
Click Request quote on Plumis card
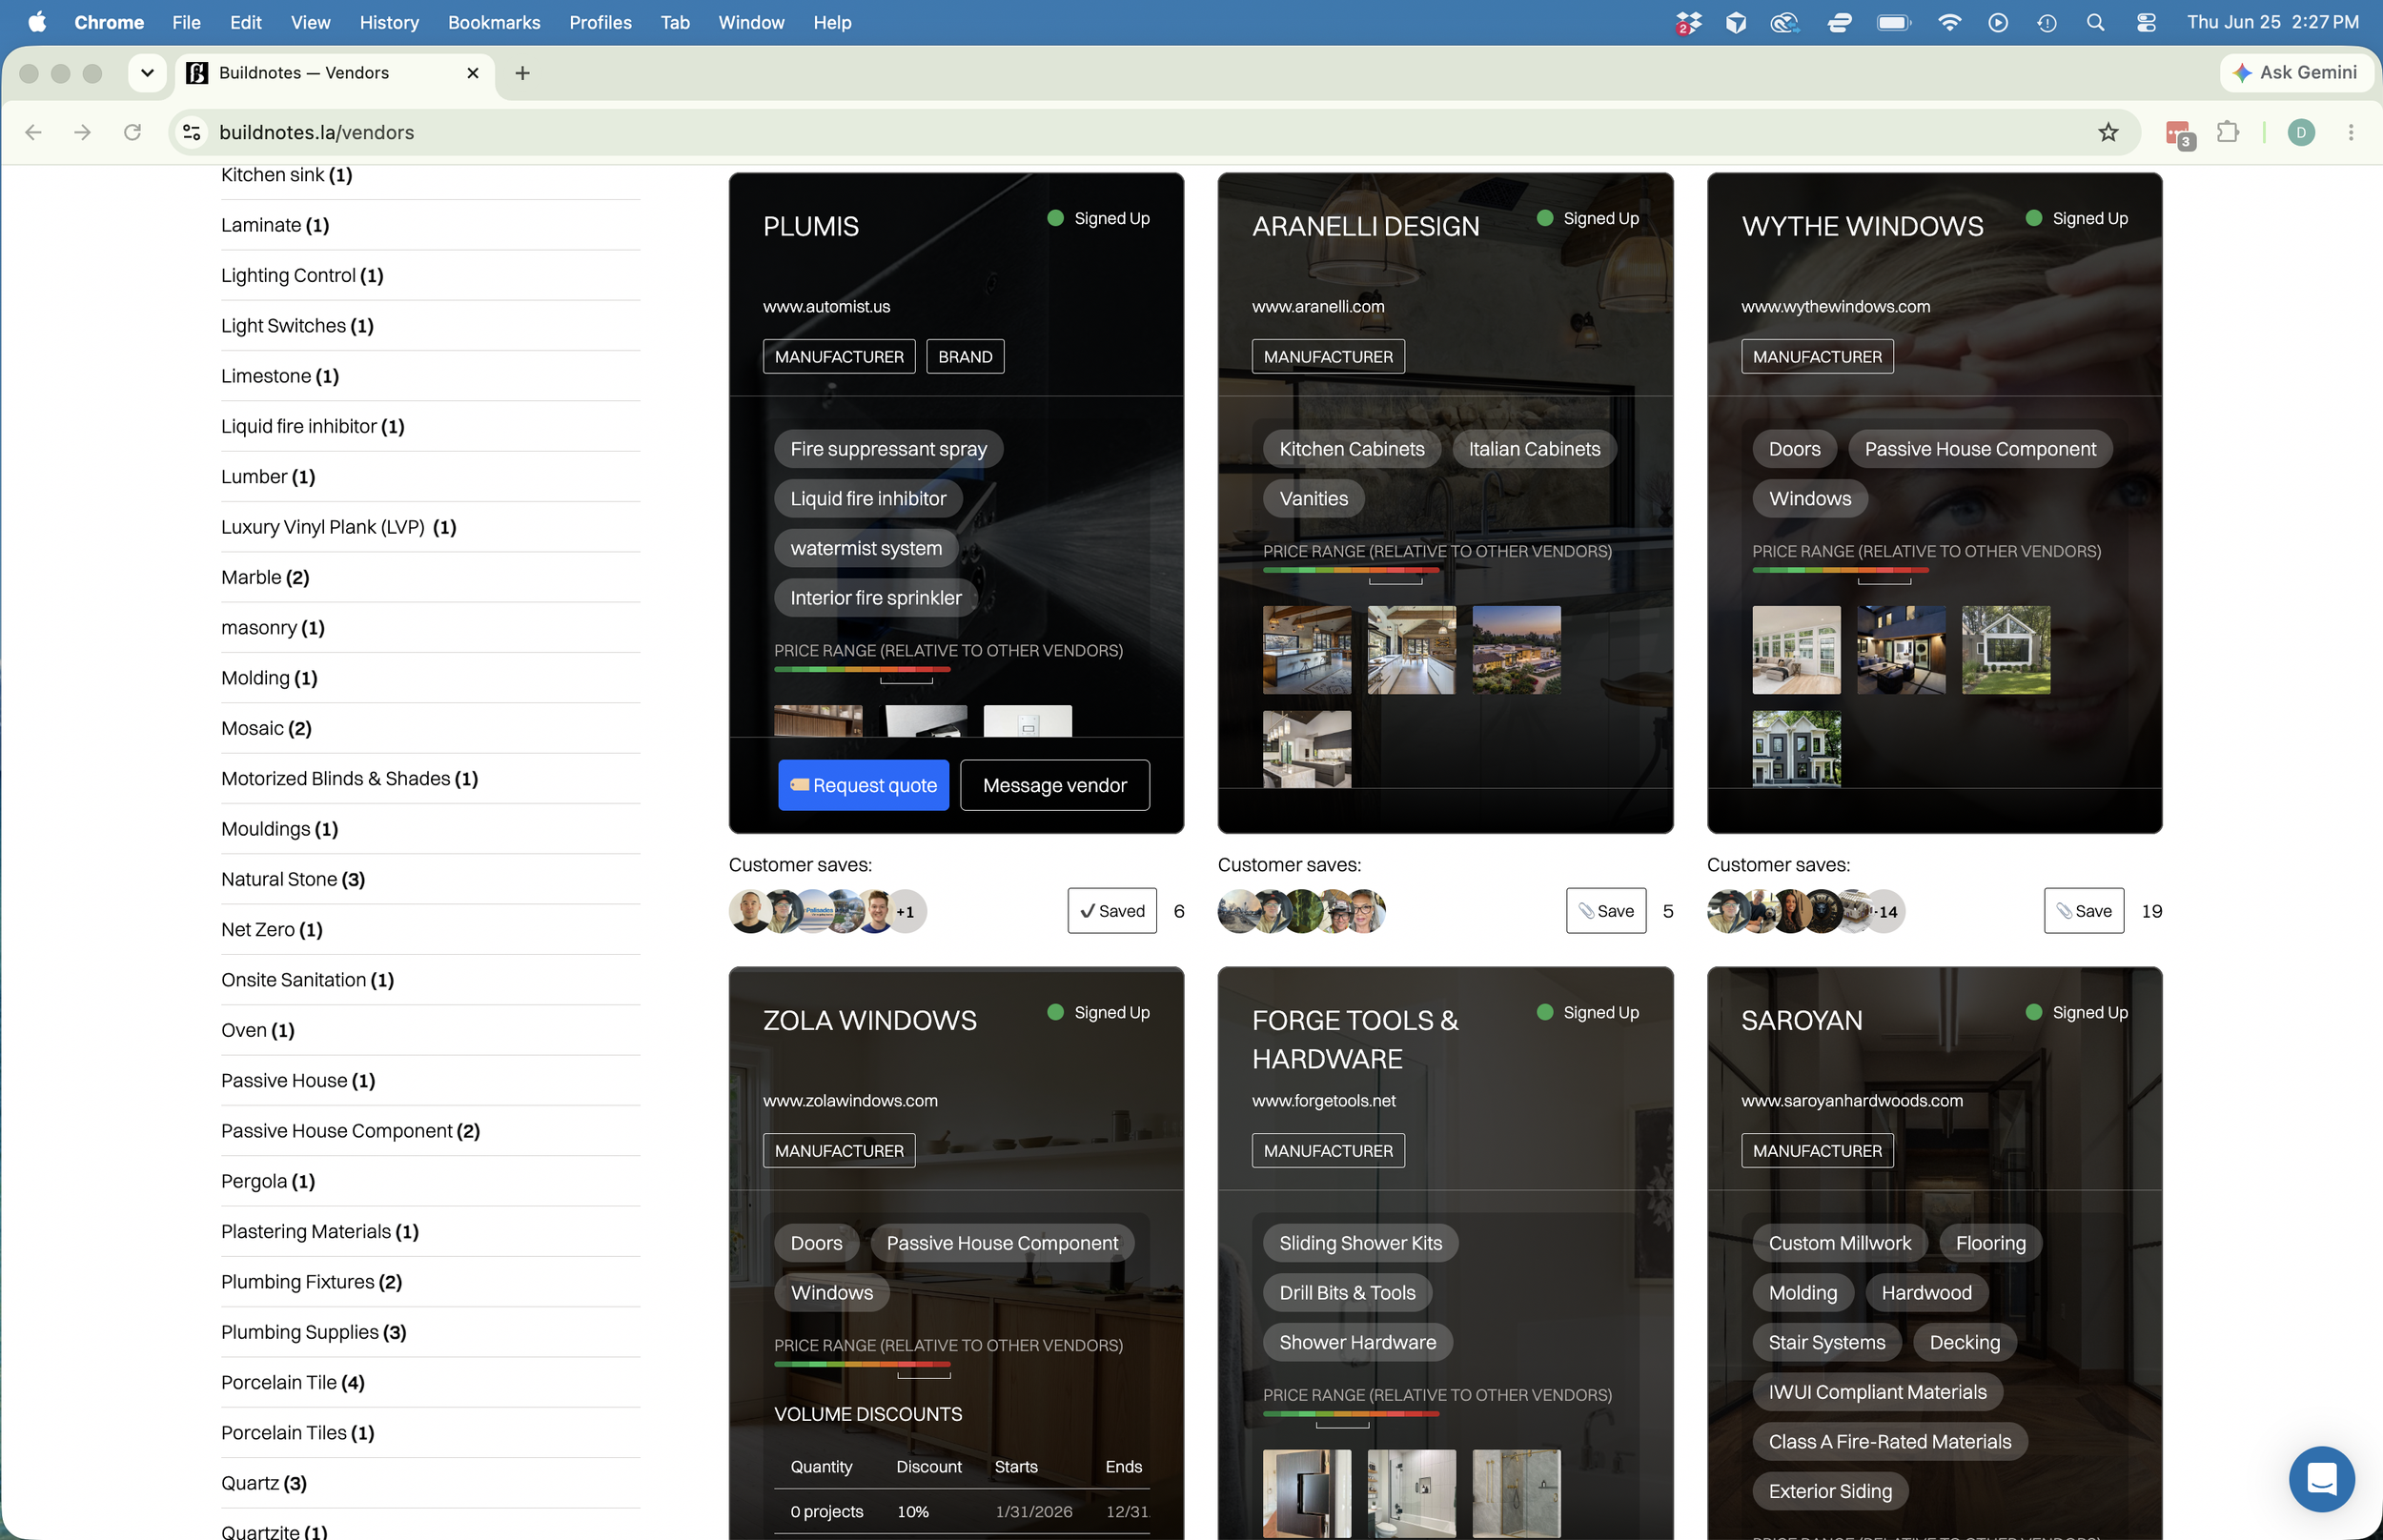[863, 785]
